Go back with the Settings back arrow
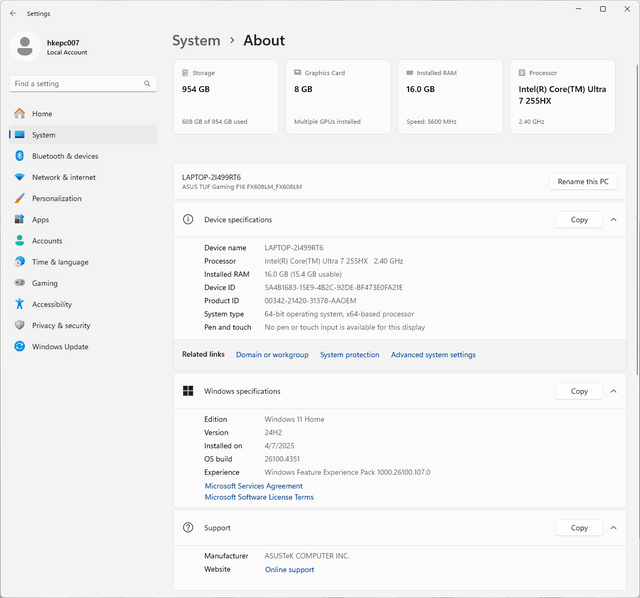Viewport: 640px width, 598px height. pos(13,13)
